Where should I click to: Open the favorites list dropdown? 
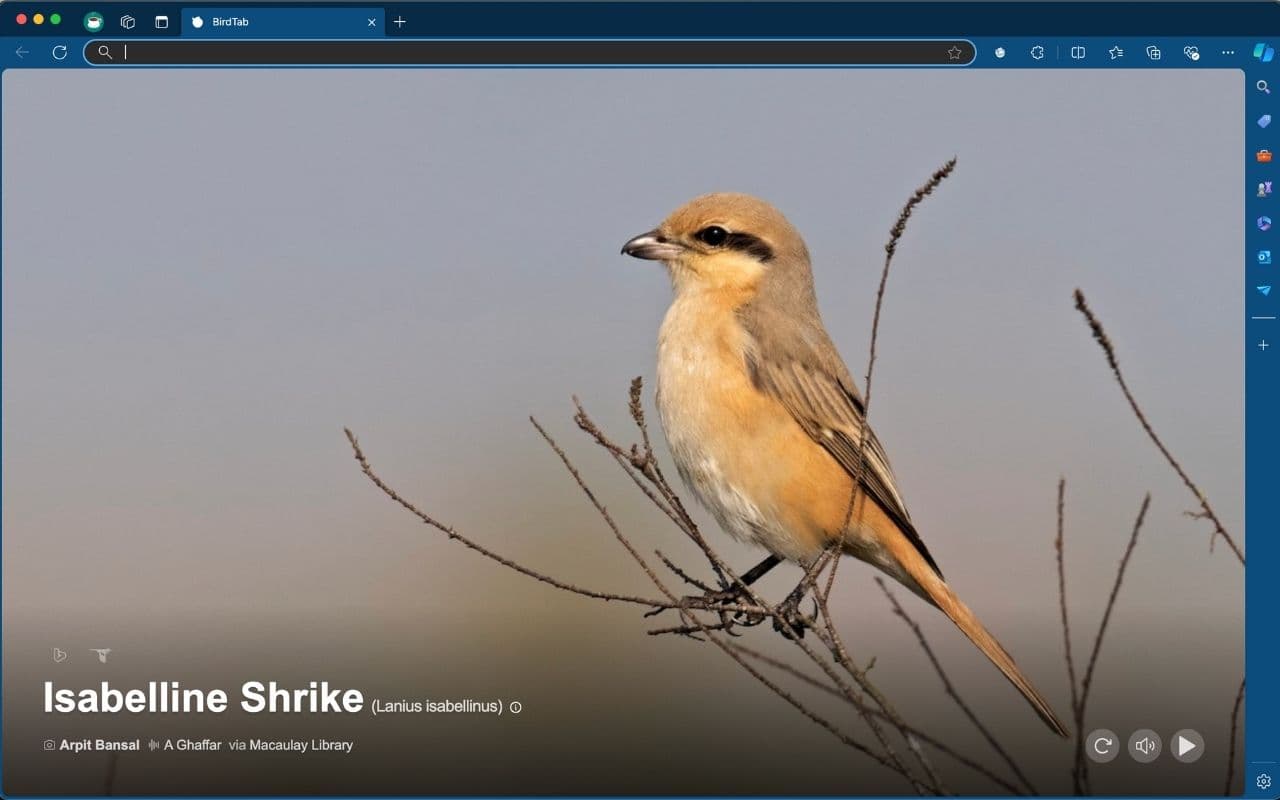[1115, 52]
